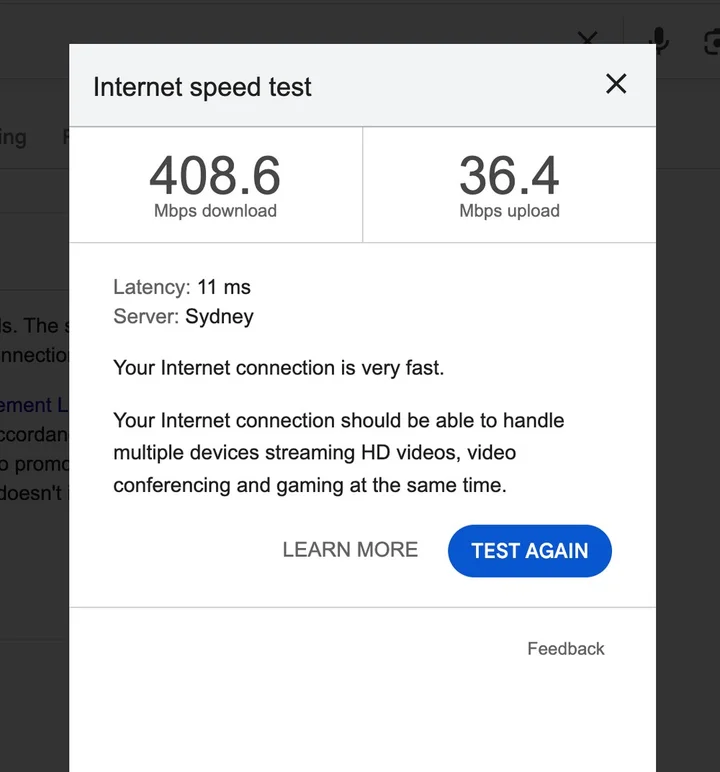Click the Internet speed test title

coord(202,87)
